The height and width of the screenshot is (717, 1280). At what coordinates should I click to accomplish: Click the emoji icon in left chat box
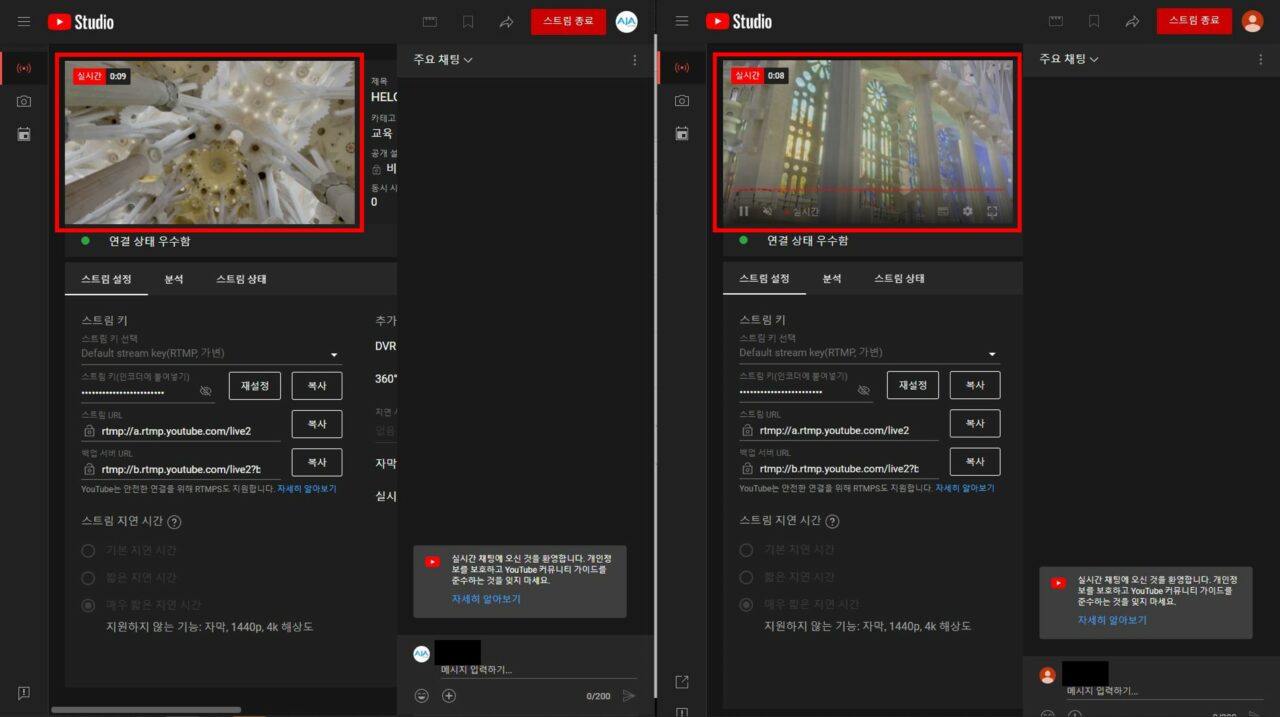click(x=422, y=696)
